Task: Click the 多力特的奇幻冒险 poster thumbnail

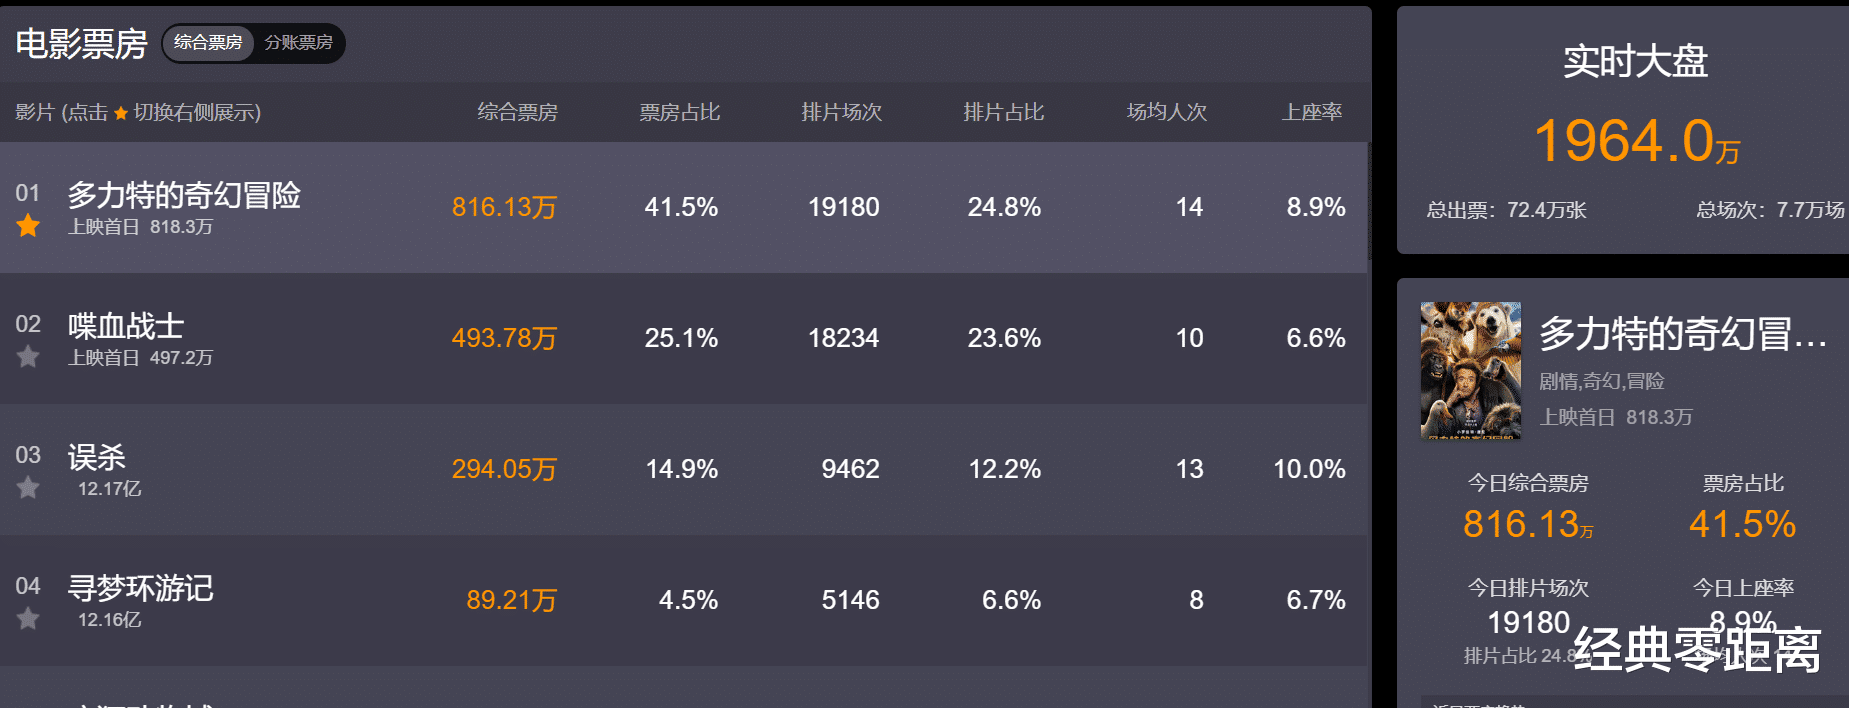Action: coord(1471,370)
